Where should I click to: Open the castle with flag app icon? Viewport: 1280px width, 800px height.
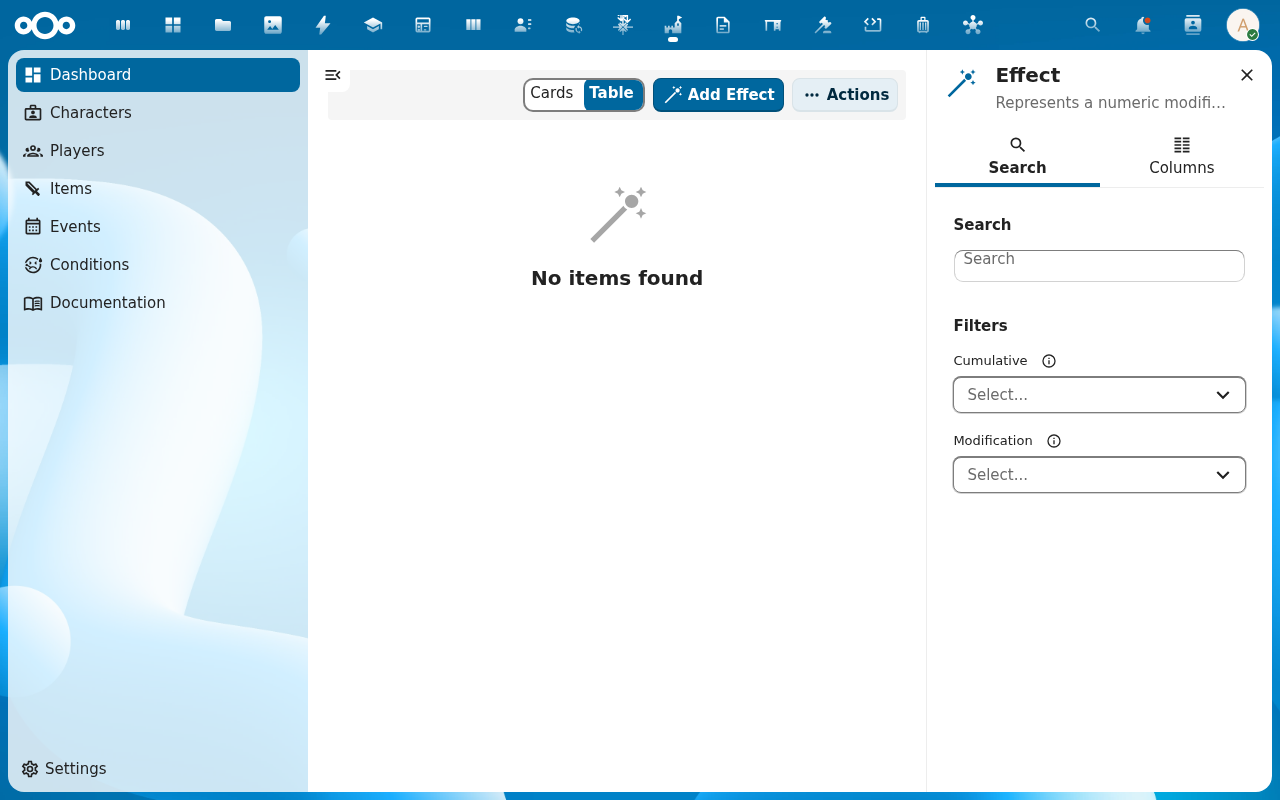673,25
